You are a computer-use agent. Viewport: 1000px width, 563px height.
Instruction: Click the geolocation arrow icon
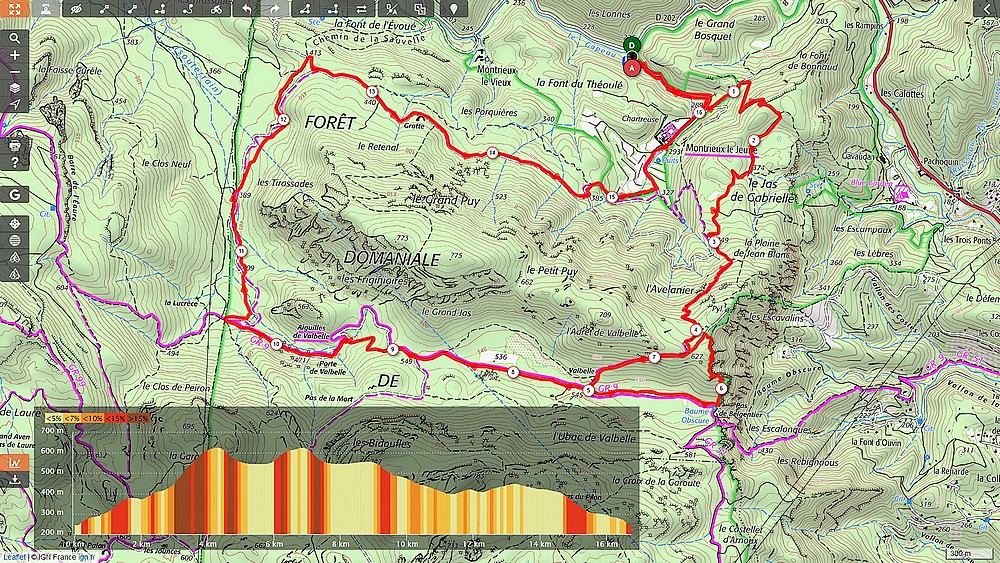[x=15, y=105]
